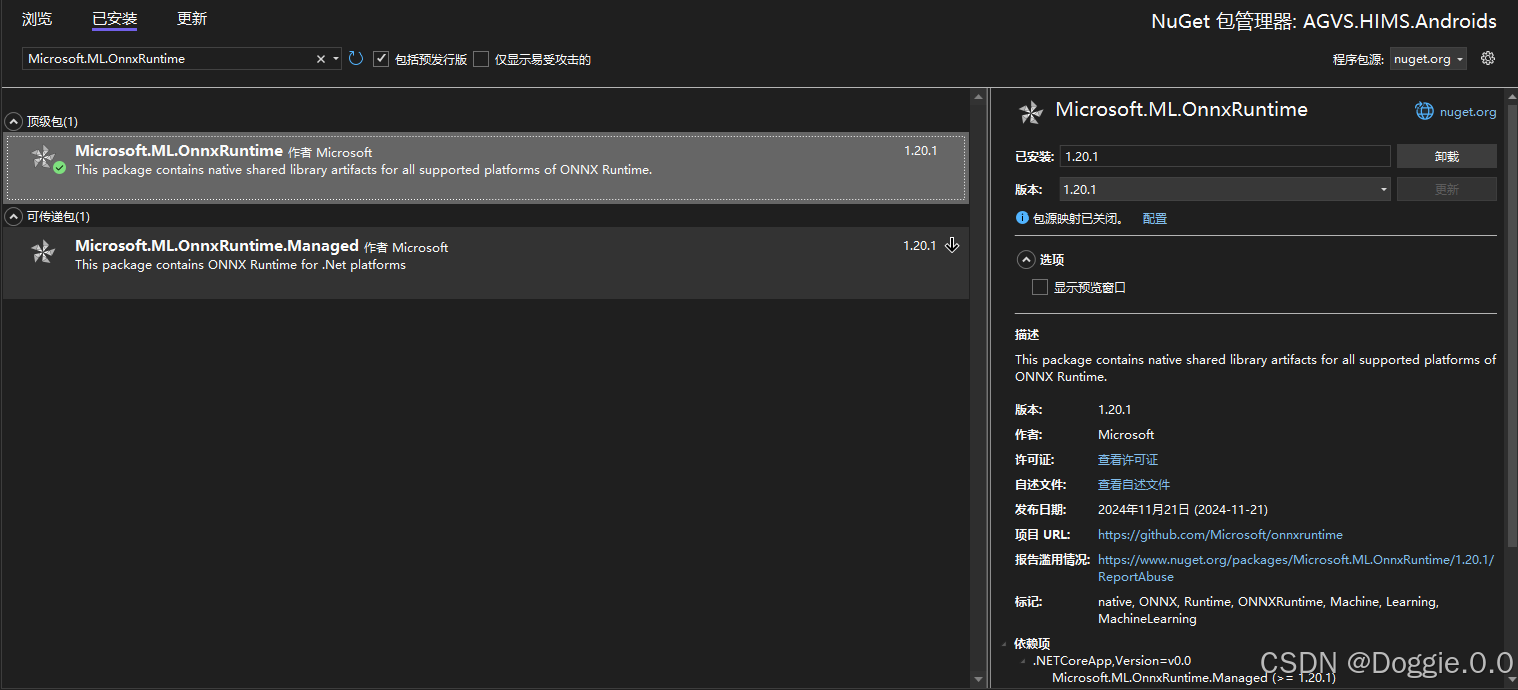Click install arrow on Managed package row
This screenshot has width=1518, height=690.
tap(952, 245)
